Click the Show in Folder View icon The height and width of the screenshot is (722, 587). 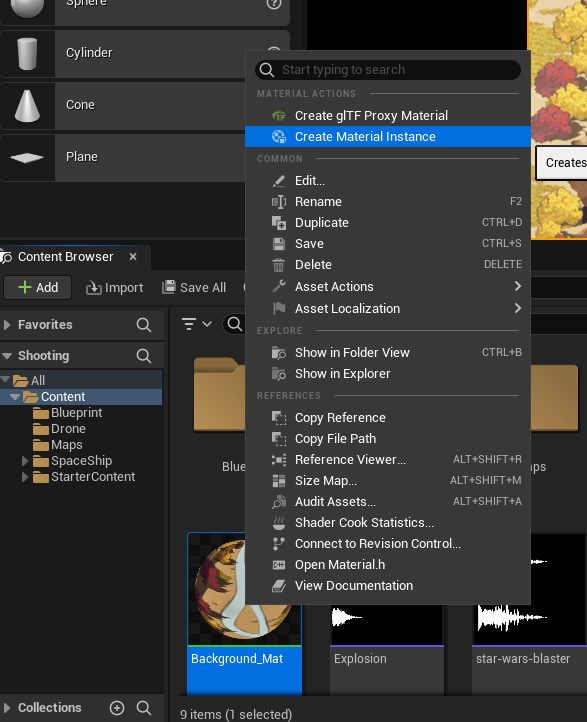279,353
